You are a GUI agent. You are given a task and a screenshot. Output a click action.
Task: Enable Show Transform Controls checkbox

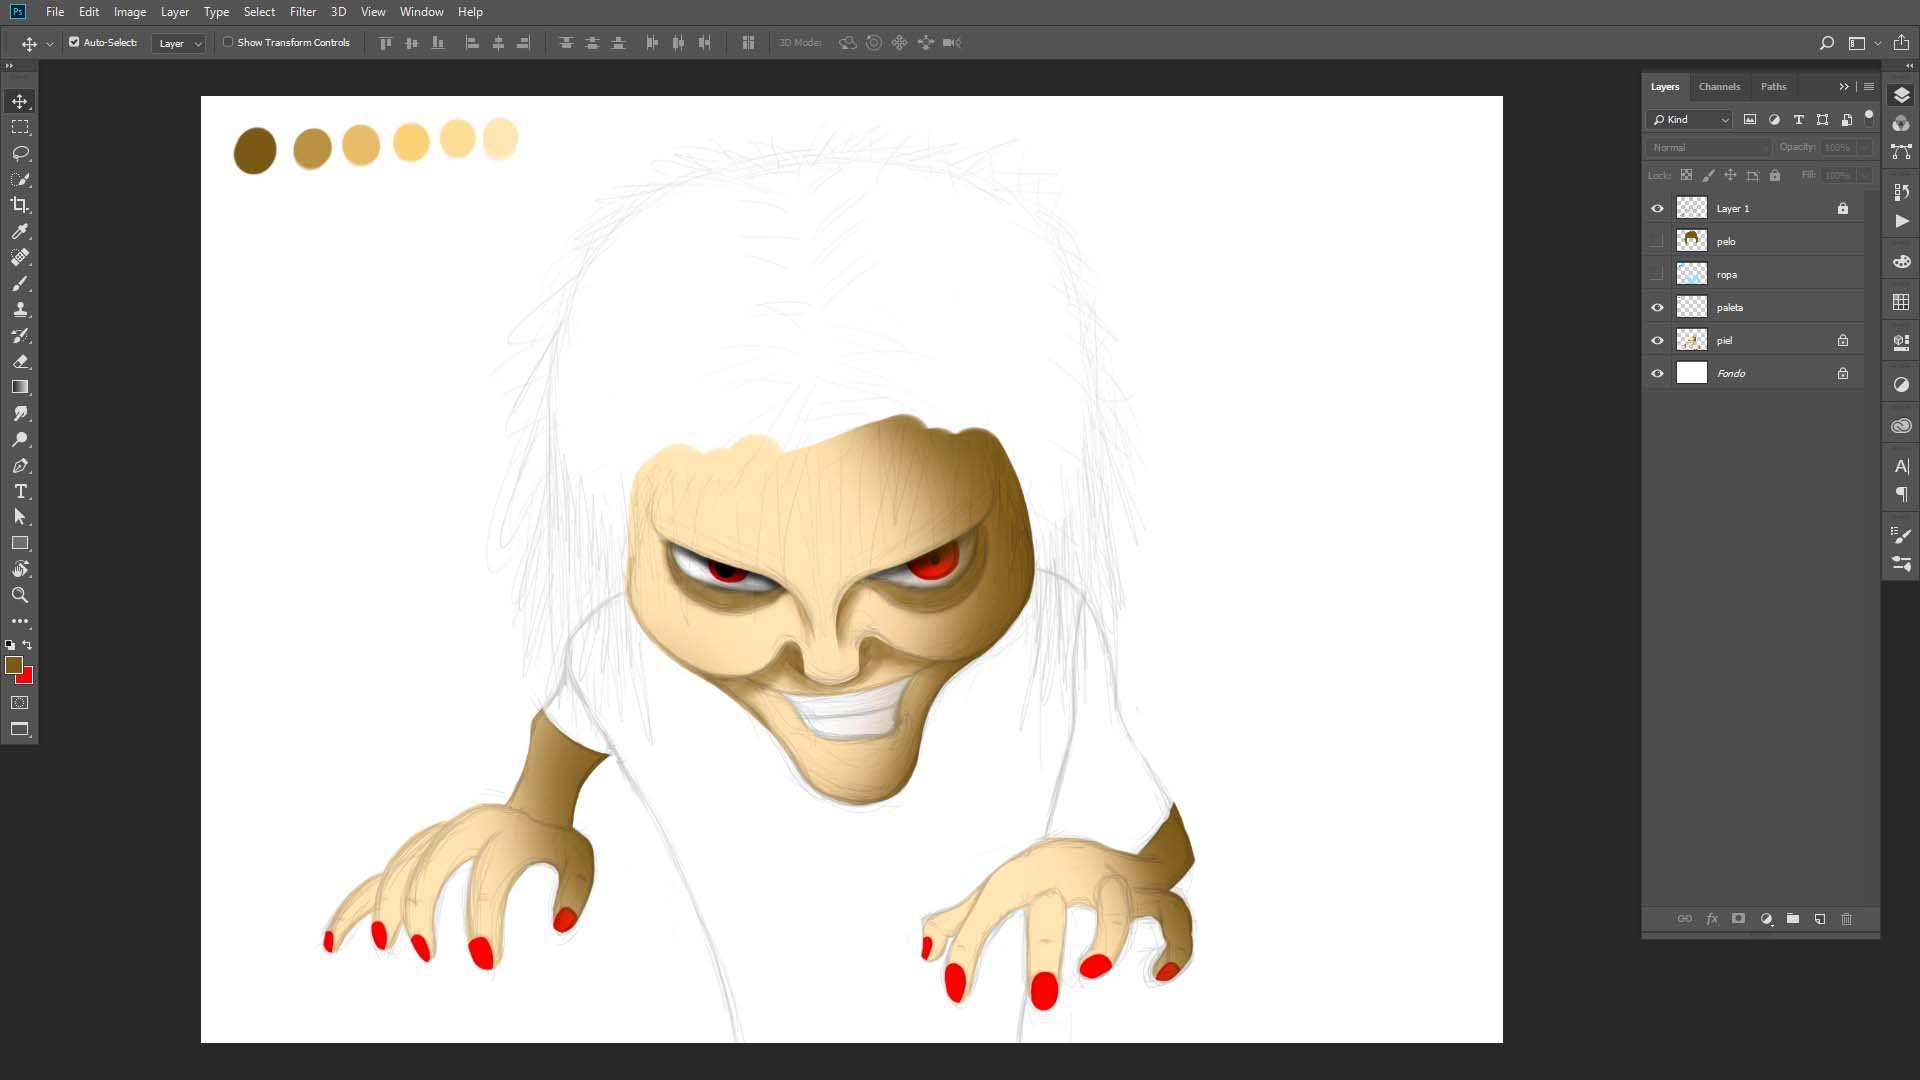pyautogui.click(x=228, y=42)
